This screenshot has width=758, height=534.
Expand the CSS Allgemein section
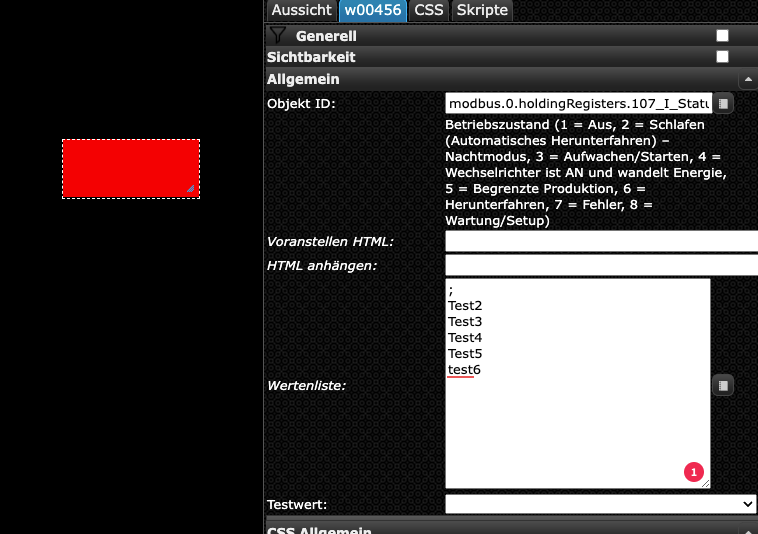coord(320,529)
